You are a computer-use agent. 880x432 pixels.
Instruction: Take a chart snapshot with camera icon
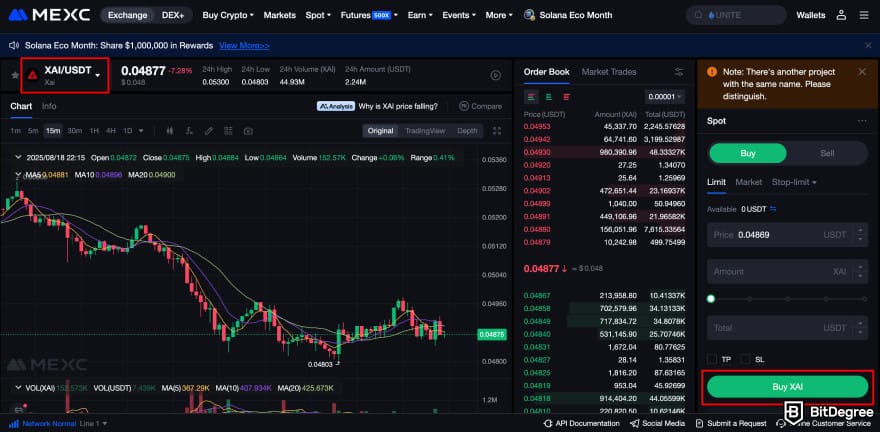(248, 131)
